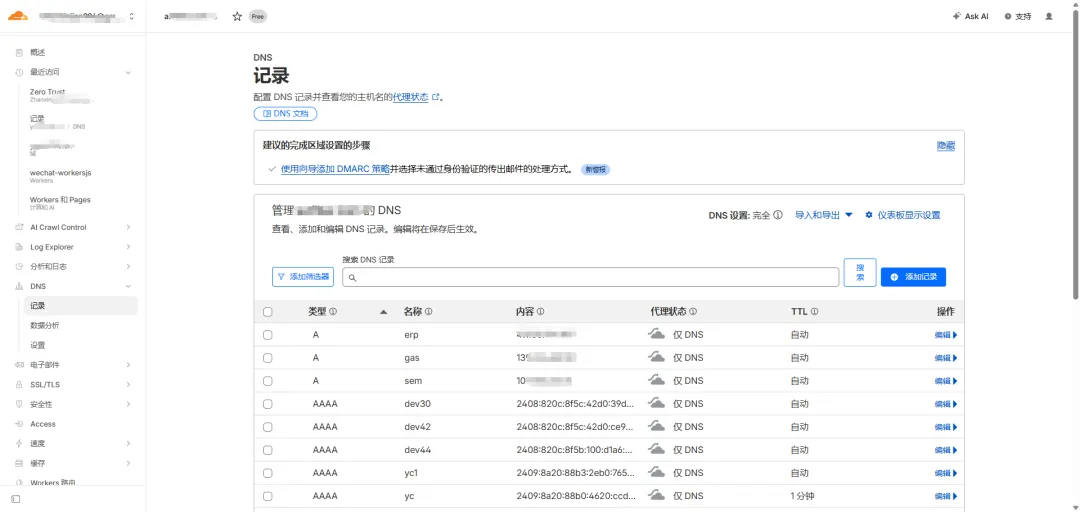Click the 电子邮件 envelope icon
Viewport: 1080px width, 512px height.
click(19, 365)
